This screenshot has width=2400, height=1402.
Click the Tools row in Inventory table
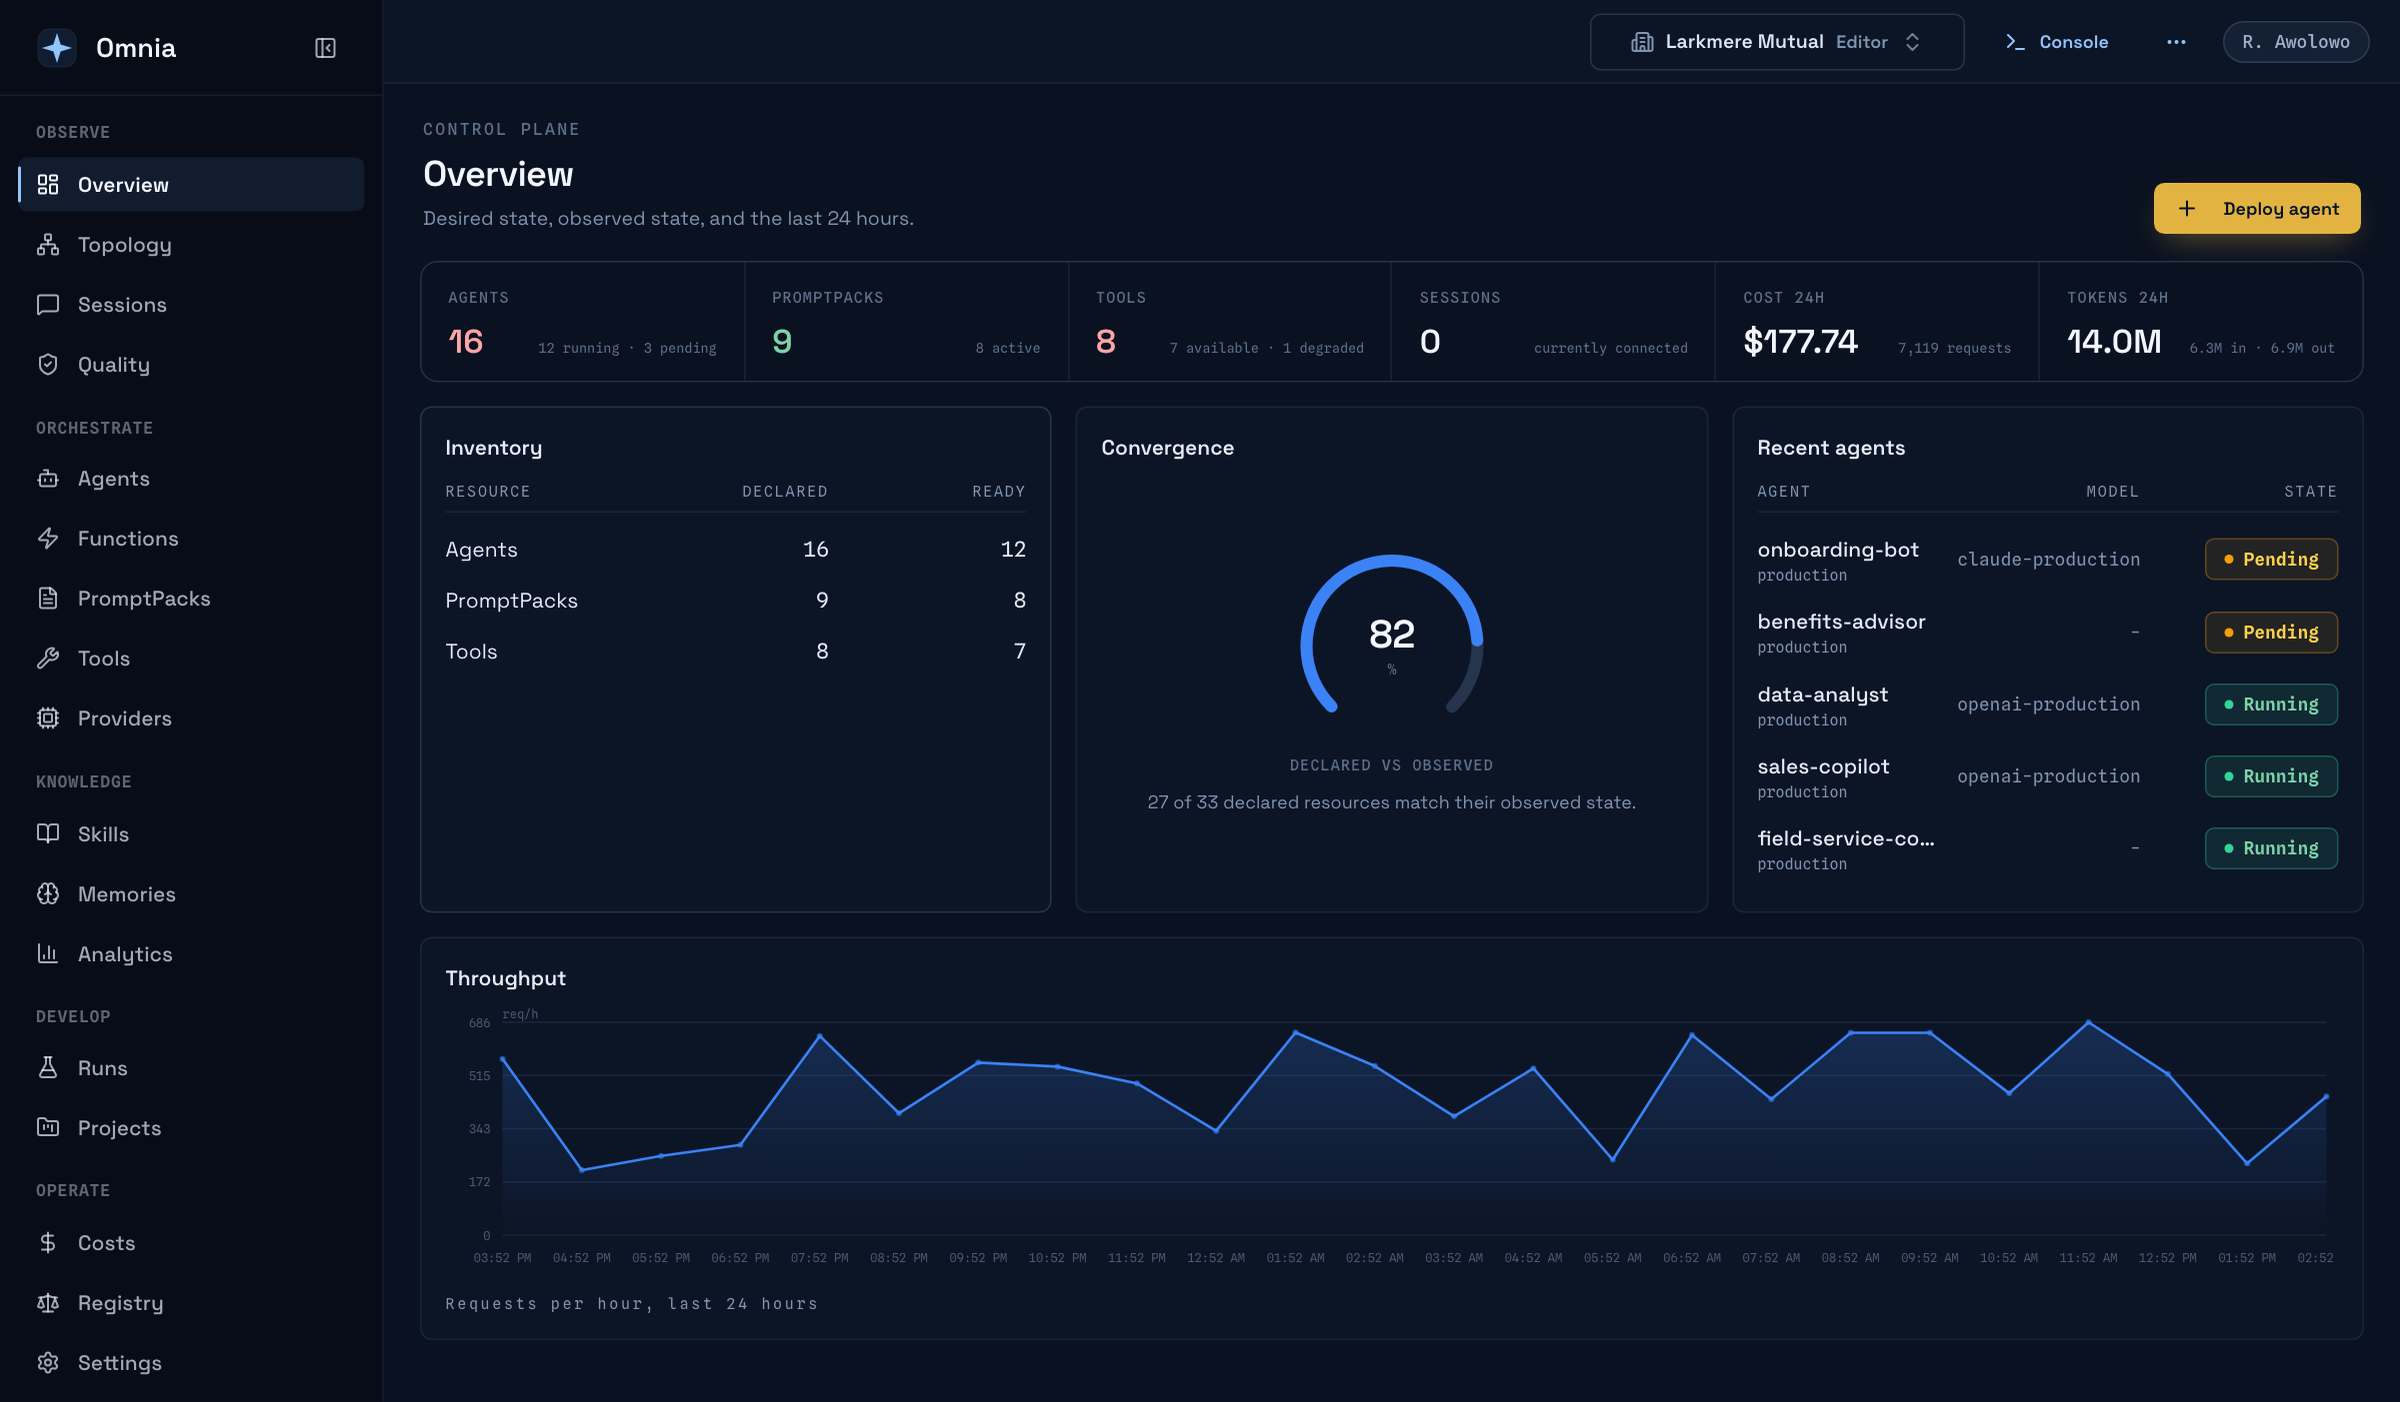coord(735,651)
